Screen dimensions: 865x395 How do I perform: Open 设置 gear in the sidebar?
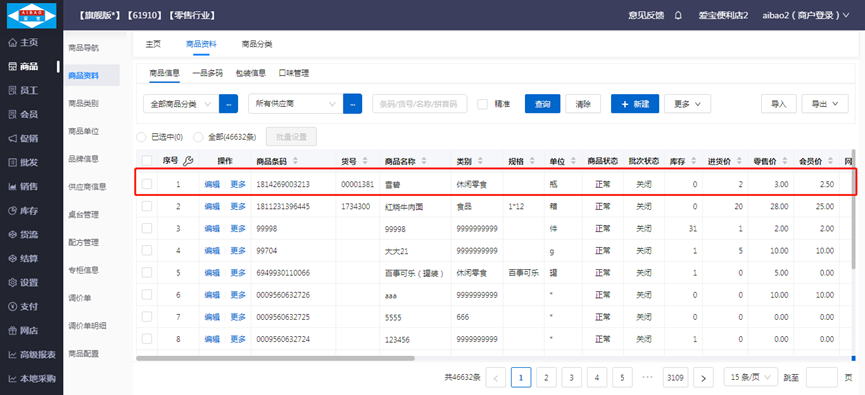23,282
